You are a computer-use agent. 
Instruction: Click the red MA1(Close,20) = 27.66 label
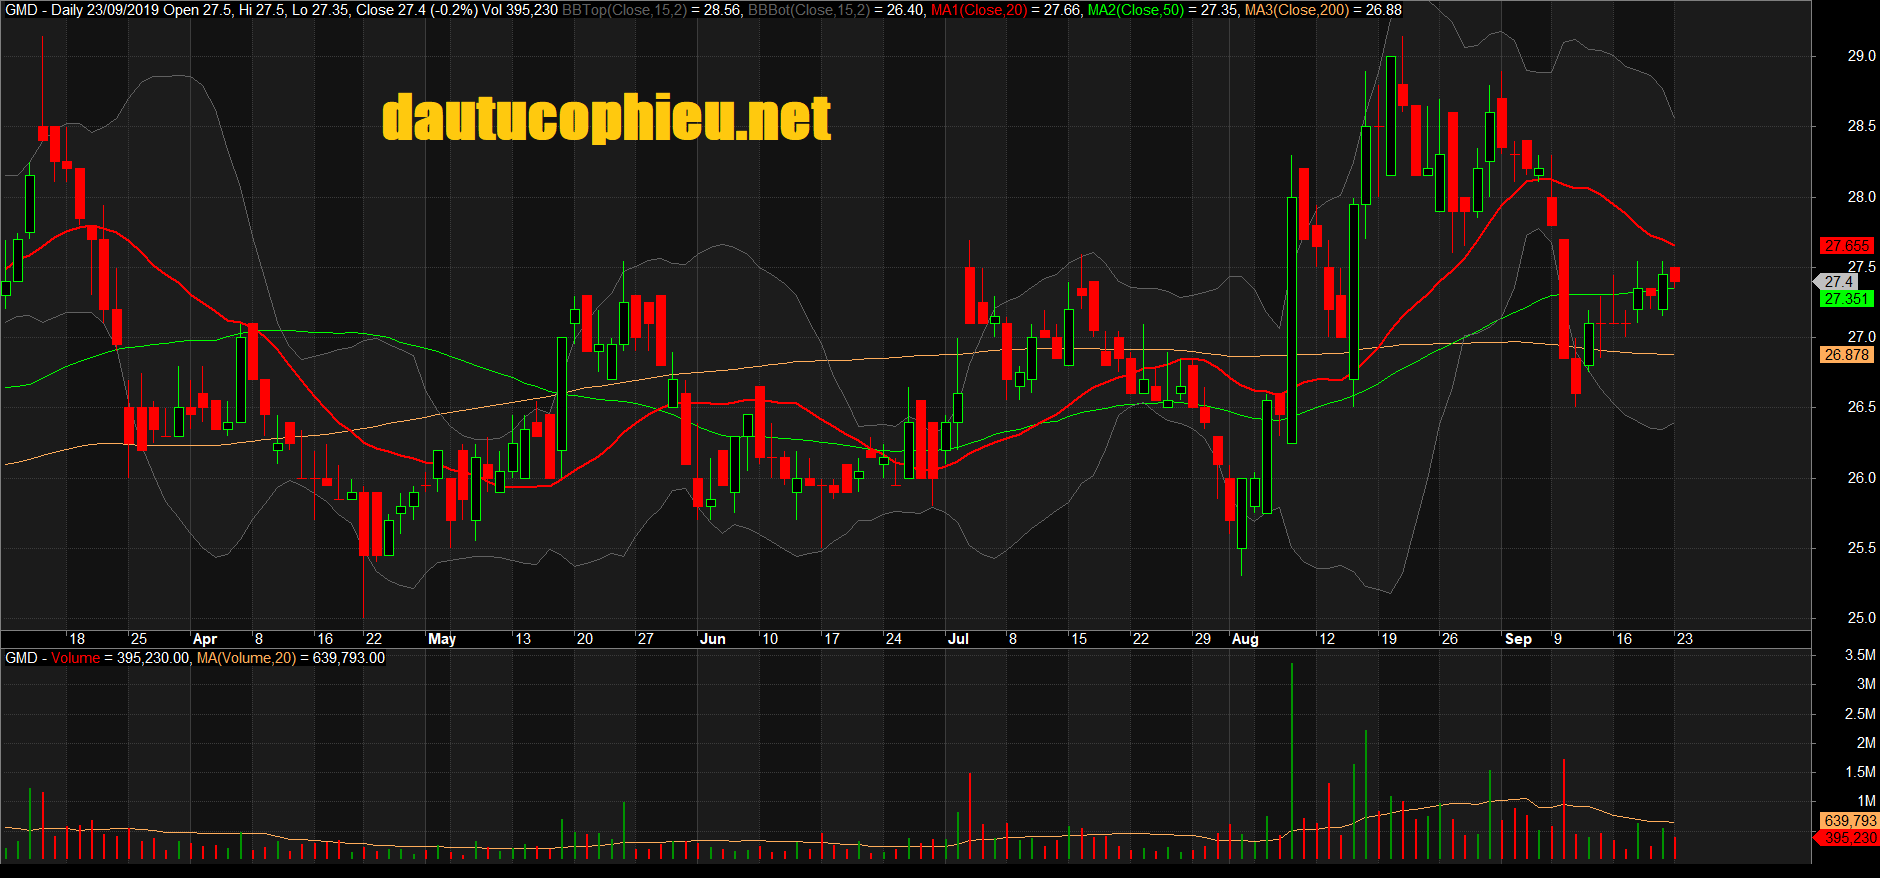[x=1006, y=10]
